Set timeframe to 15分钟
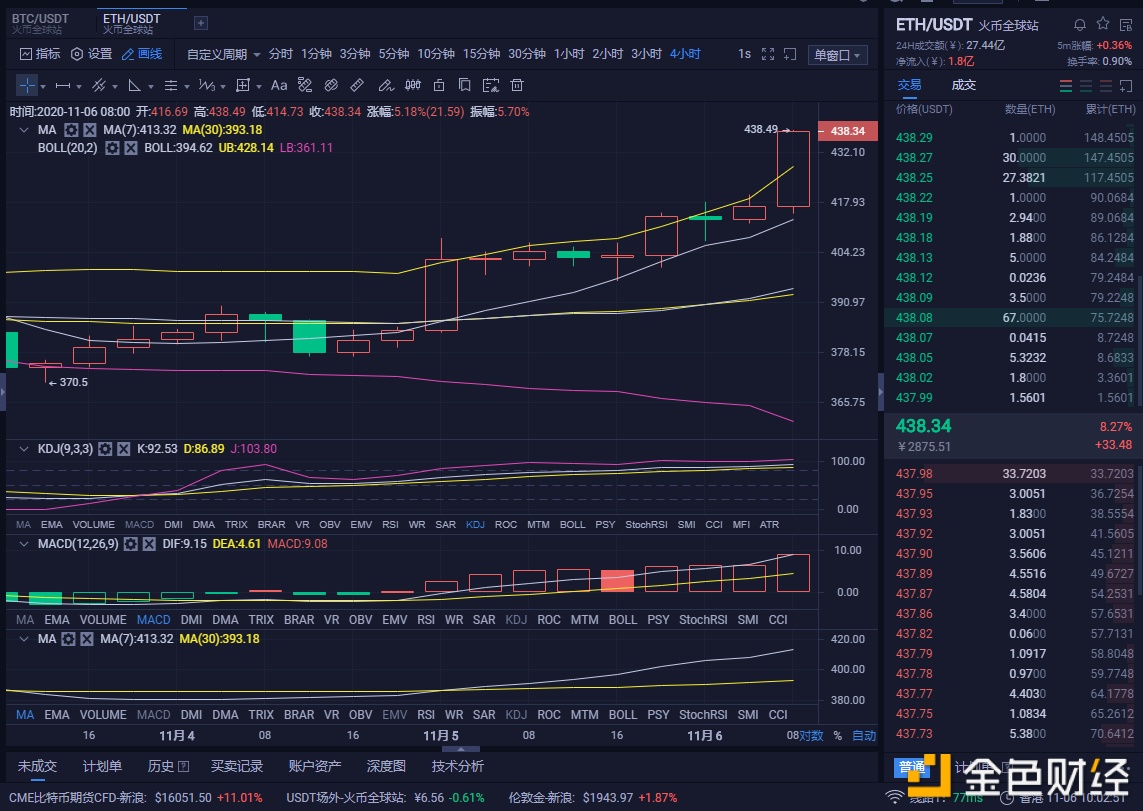The height and width of the screenshot is (811, 1143). (481, 54)
